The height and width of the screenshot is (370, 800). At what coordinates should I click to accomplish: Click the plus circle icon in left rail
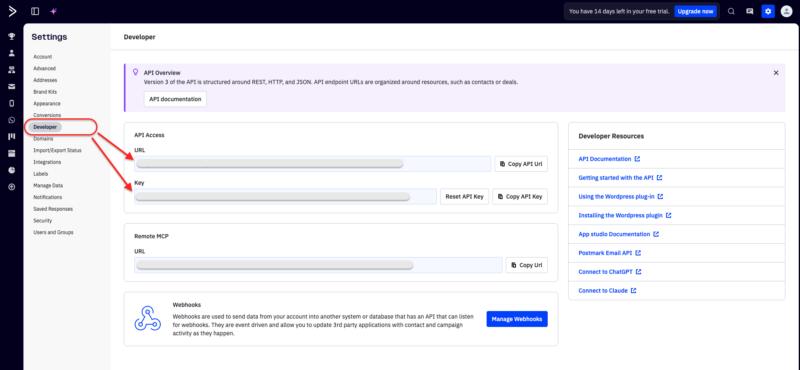tap(12, 187)
